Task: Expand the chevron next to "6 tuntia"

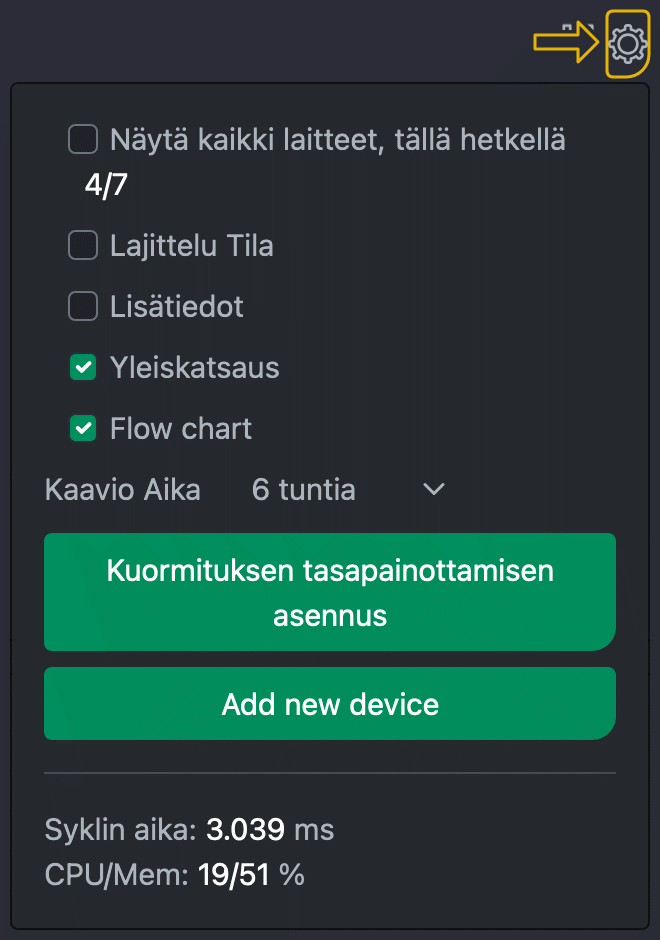Action: pyautogui.click(x=432, y=489)
